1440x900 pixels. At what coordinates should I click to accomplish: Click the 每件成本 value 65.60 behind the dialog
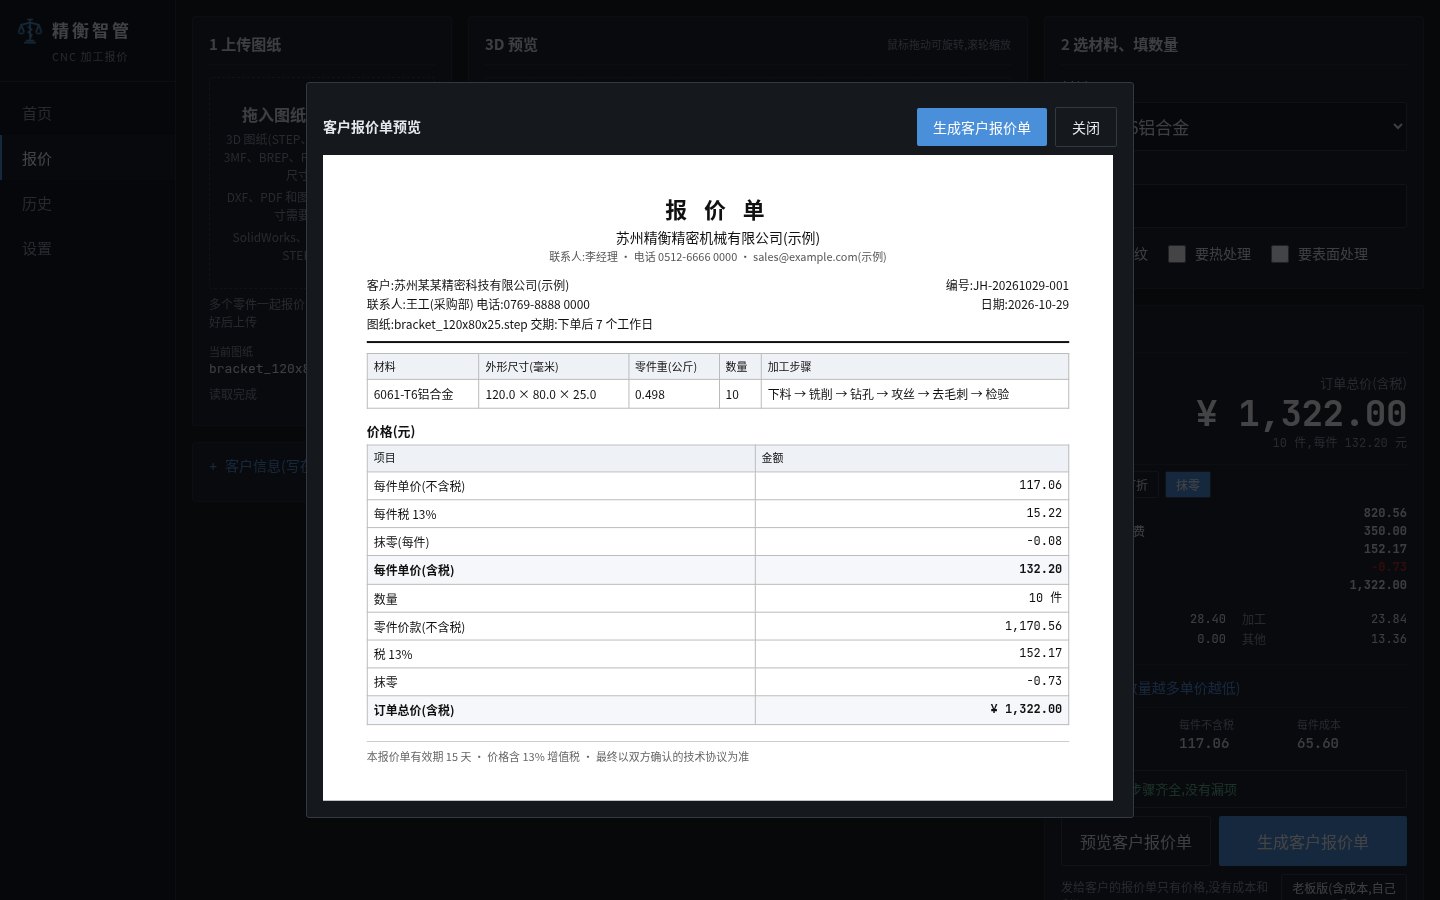[1318, 743]
